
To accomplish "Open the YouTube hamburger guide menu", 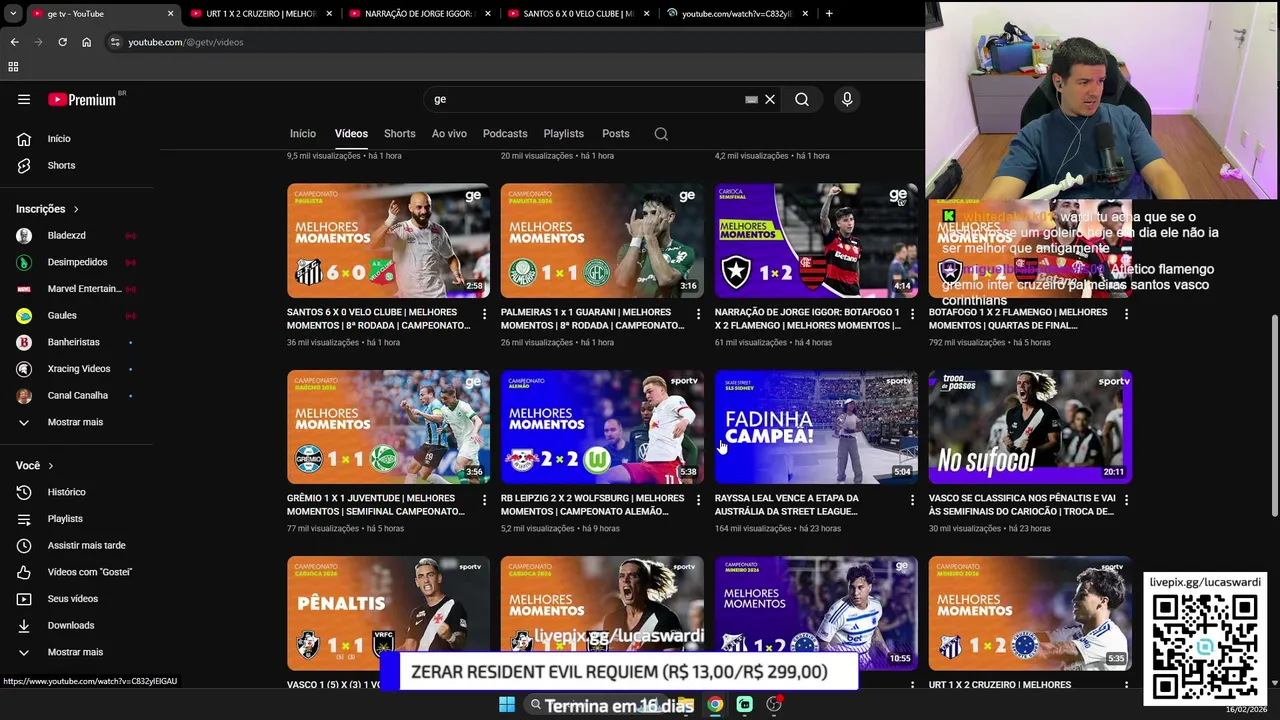I will click(x=24, y=99).
